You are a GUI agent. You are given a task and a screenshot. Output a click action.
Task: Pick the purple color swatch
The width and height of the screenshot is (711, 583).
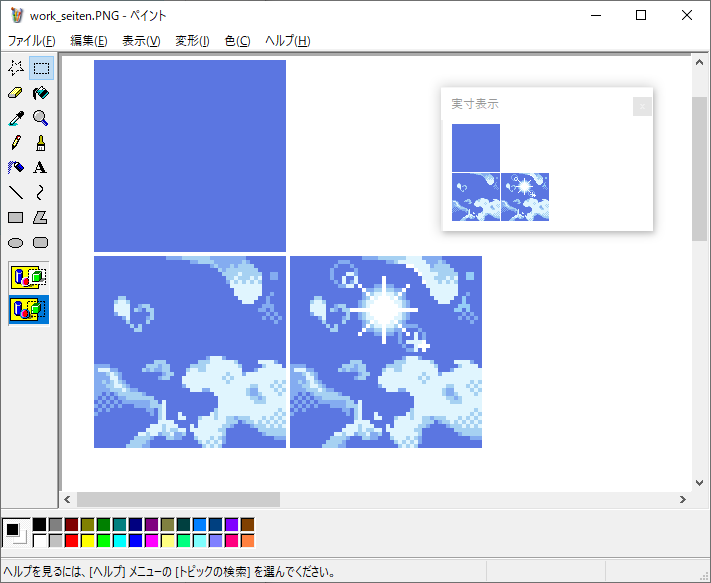pos(151,525)
